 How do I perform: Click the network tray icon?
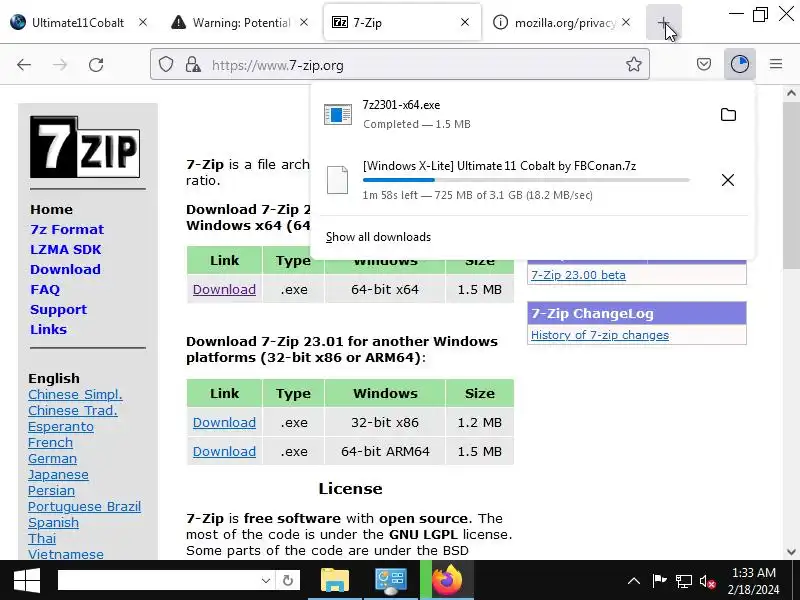[684, 581]
